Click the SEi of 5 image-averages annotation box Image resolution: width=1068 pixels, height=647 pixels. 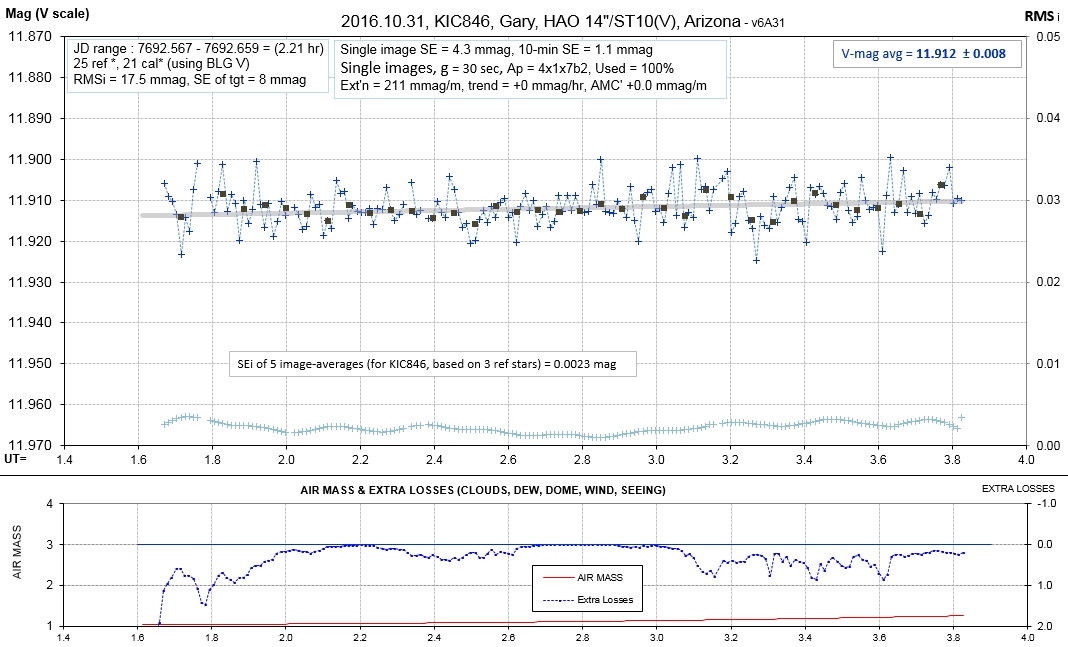433,364
